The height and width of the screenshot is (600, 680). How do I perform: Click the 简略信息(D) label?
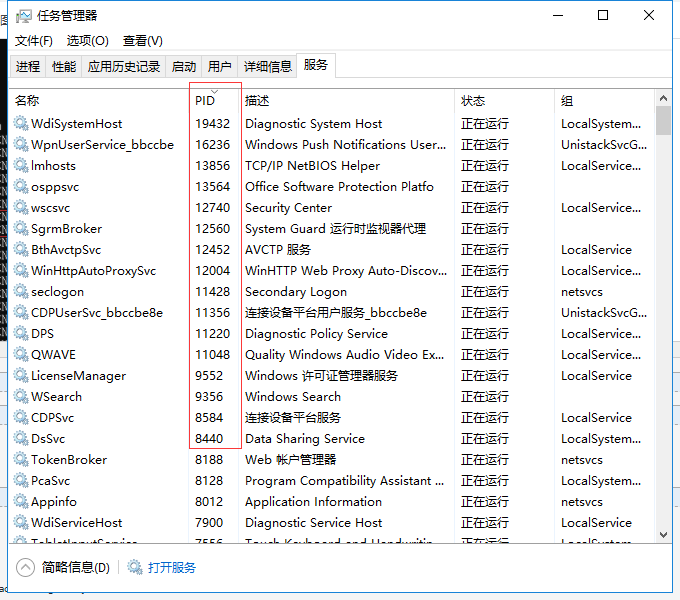coord(75,567)
